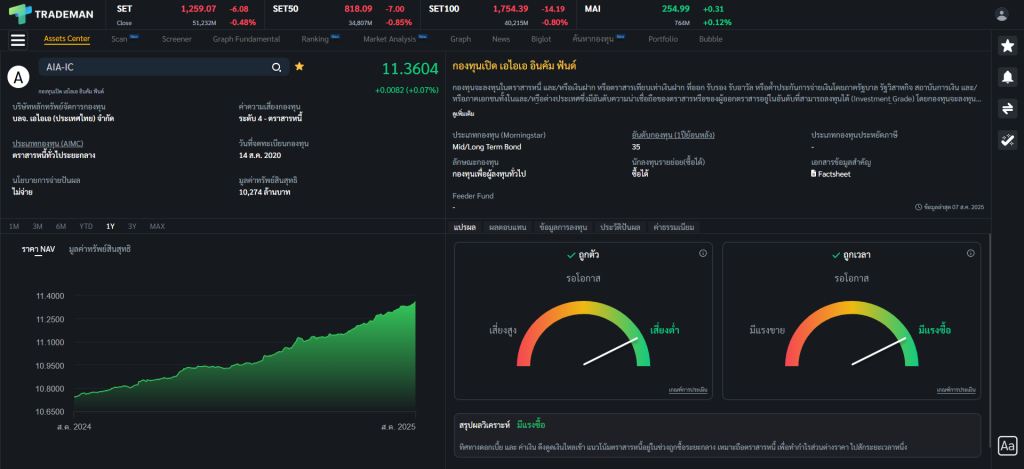Click the swap arrows icon in sidebar
Image resolution: width=1024 pixels, height=469 pixels.
[1007, 109]
